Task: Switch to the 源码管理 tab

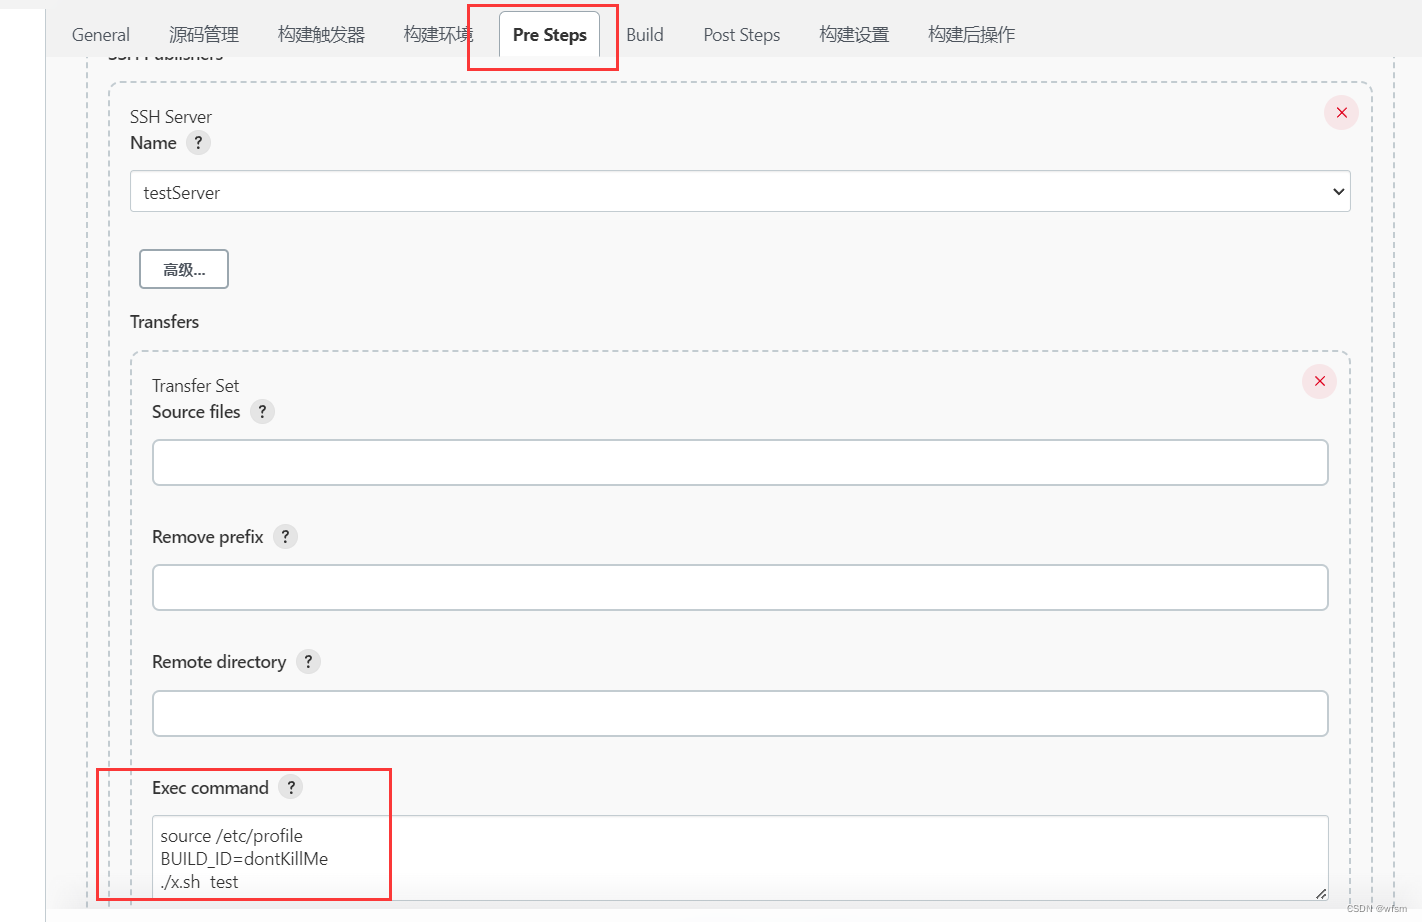Action: (204, 35)
